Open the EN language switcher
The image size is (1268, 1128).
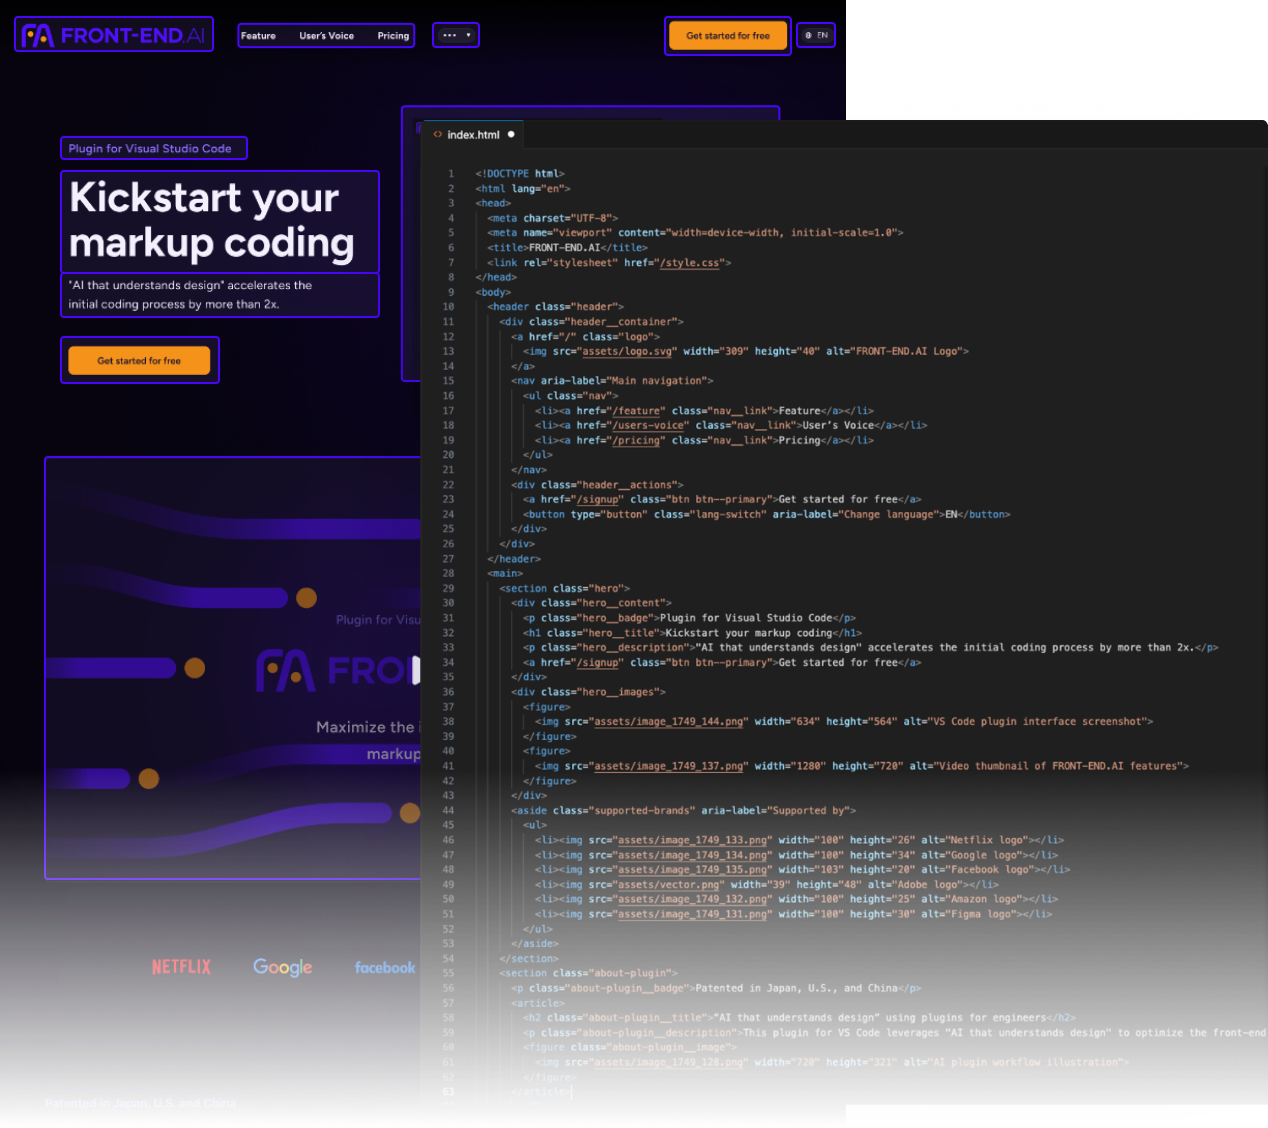point(817,36)
